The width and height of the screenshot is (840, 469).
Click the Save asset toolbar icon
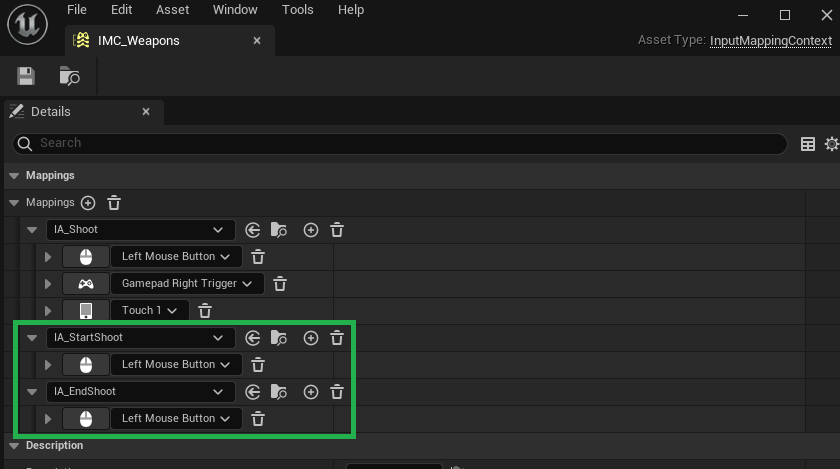click(x=26, y=76)
